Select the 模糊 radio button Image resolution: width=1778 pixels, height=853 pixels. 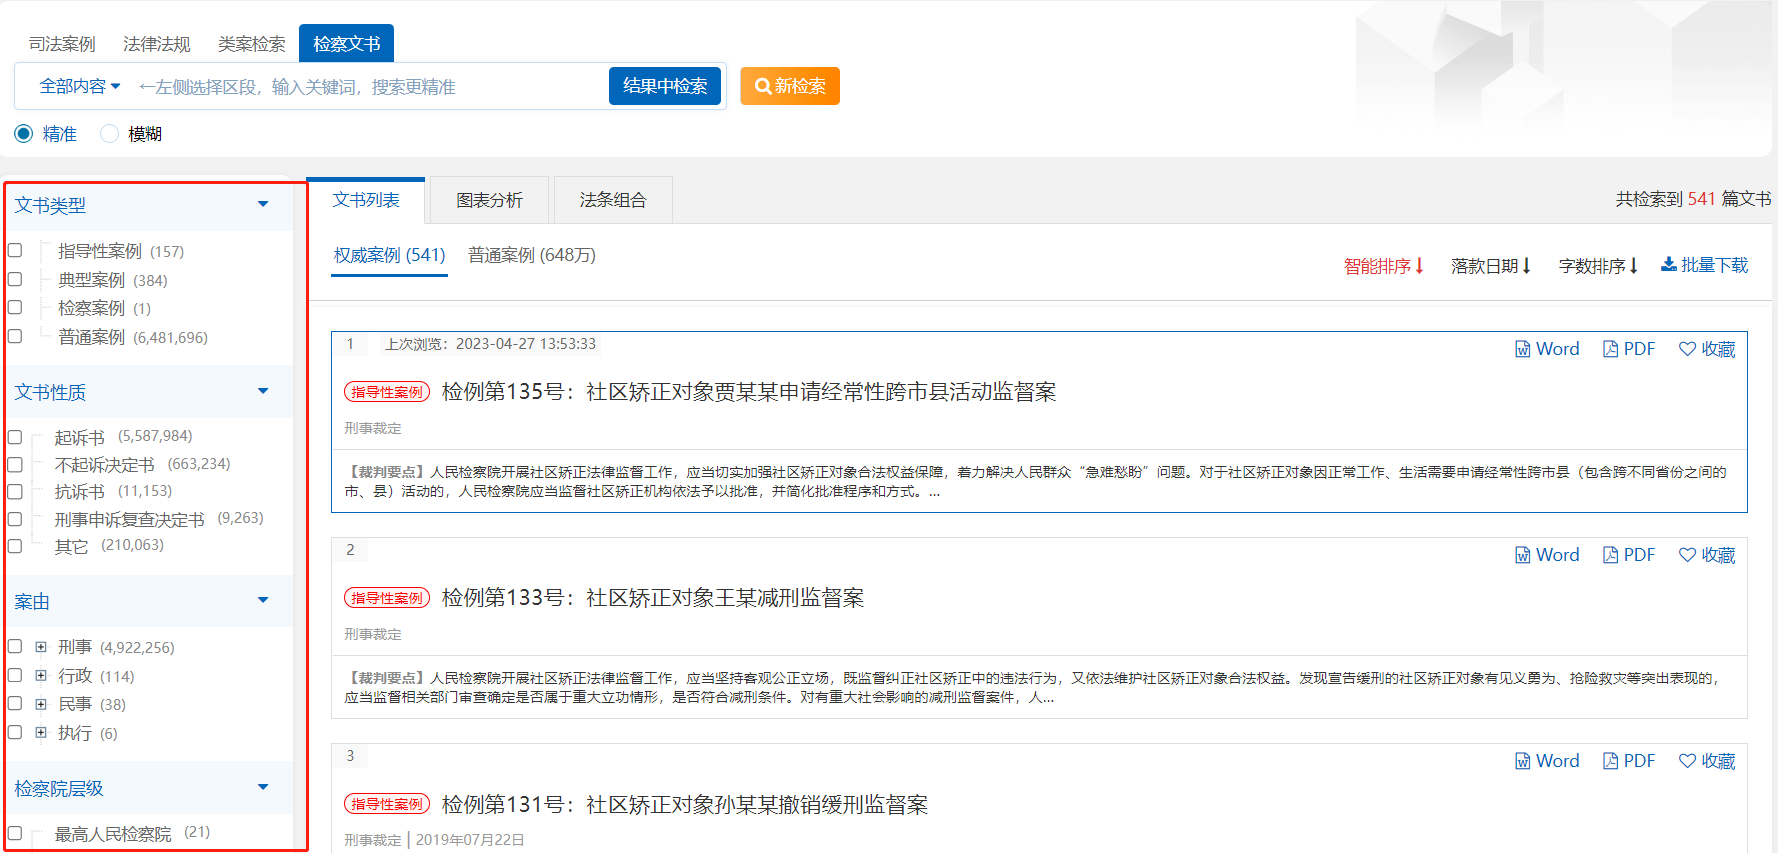pyautogui.click(x=110, y=134)
